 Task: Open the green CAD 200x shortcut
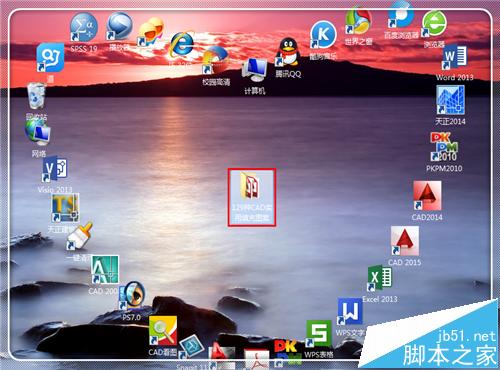[x=105, y=269]
